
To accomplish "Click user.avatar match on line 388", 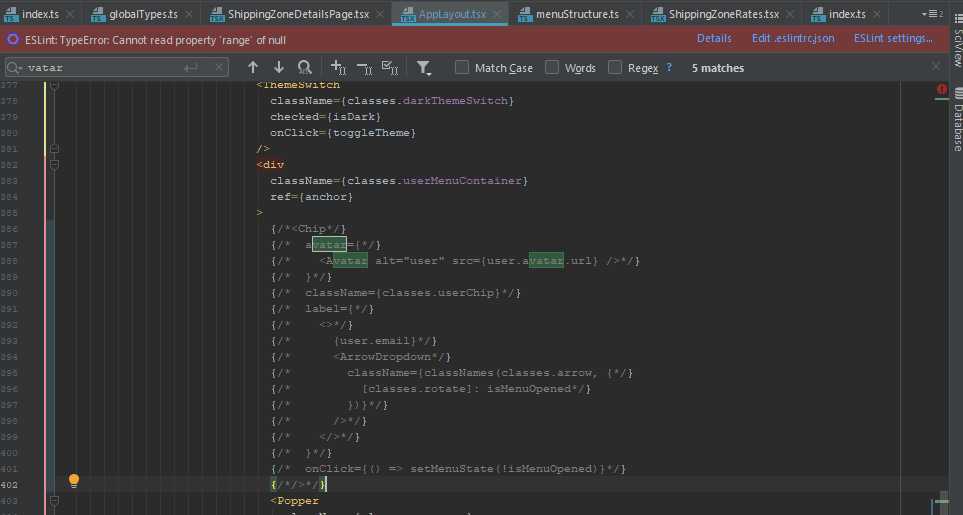I will 546,261.
